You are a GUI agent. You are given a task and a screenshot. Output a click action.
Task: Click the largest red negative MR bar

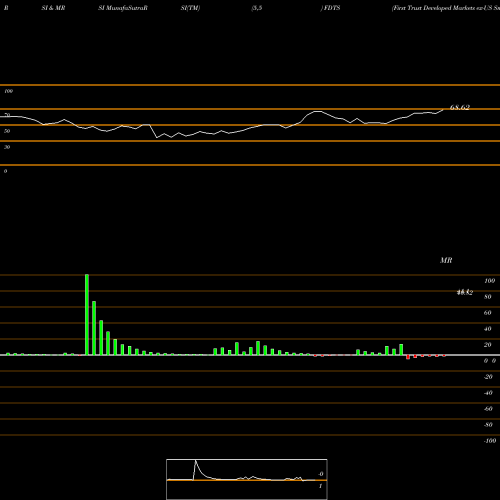click(x=408, y=357)
